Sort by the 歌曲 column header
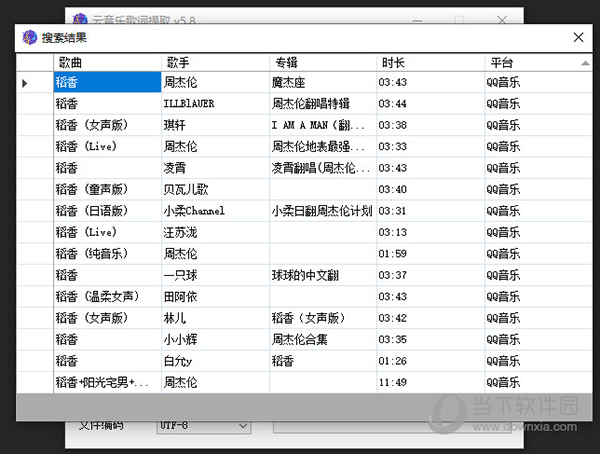600x454 pixels. pos(107,62)
